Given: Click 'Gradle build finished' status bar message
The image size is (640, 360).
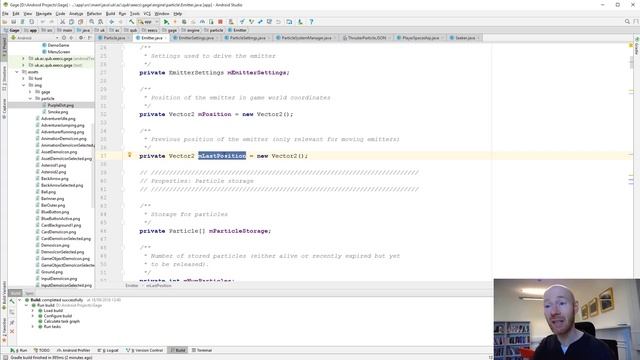Looking at the screenshot, I should pyautogui.click(x=51, y=358).
